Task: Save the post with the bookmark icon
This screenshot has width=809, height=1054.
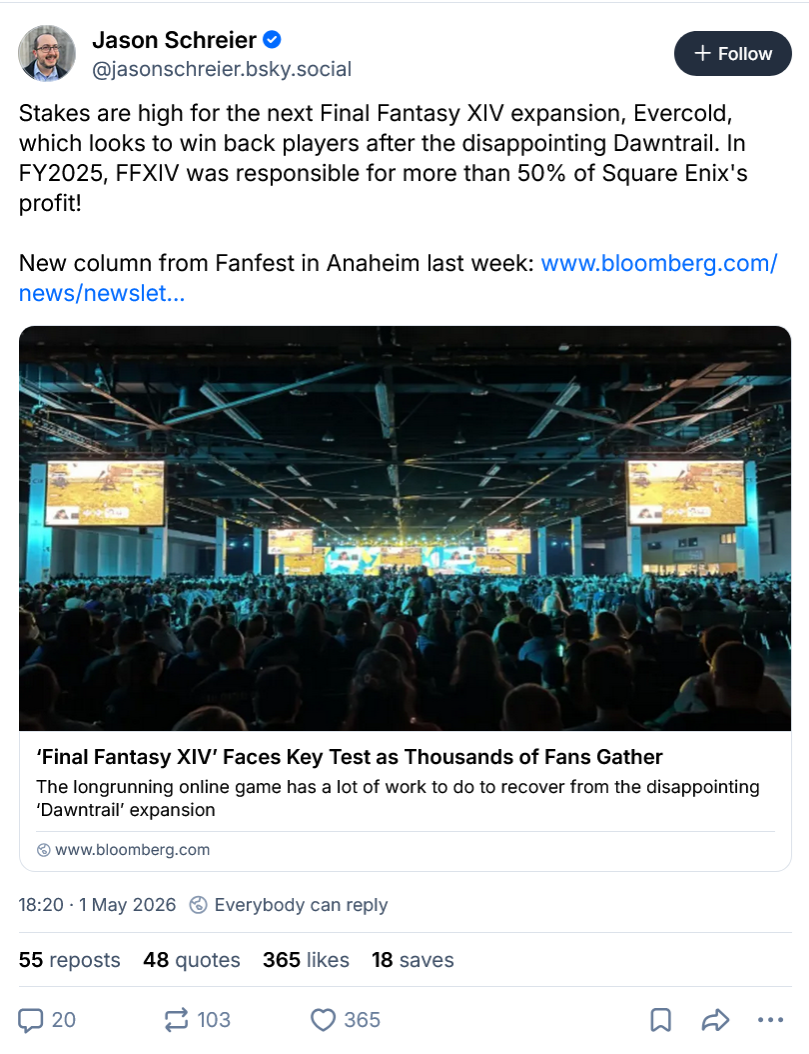Action: point(661,1020)
